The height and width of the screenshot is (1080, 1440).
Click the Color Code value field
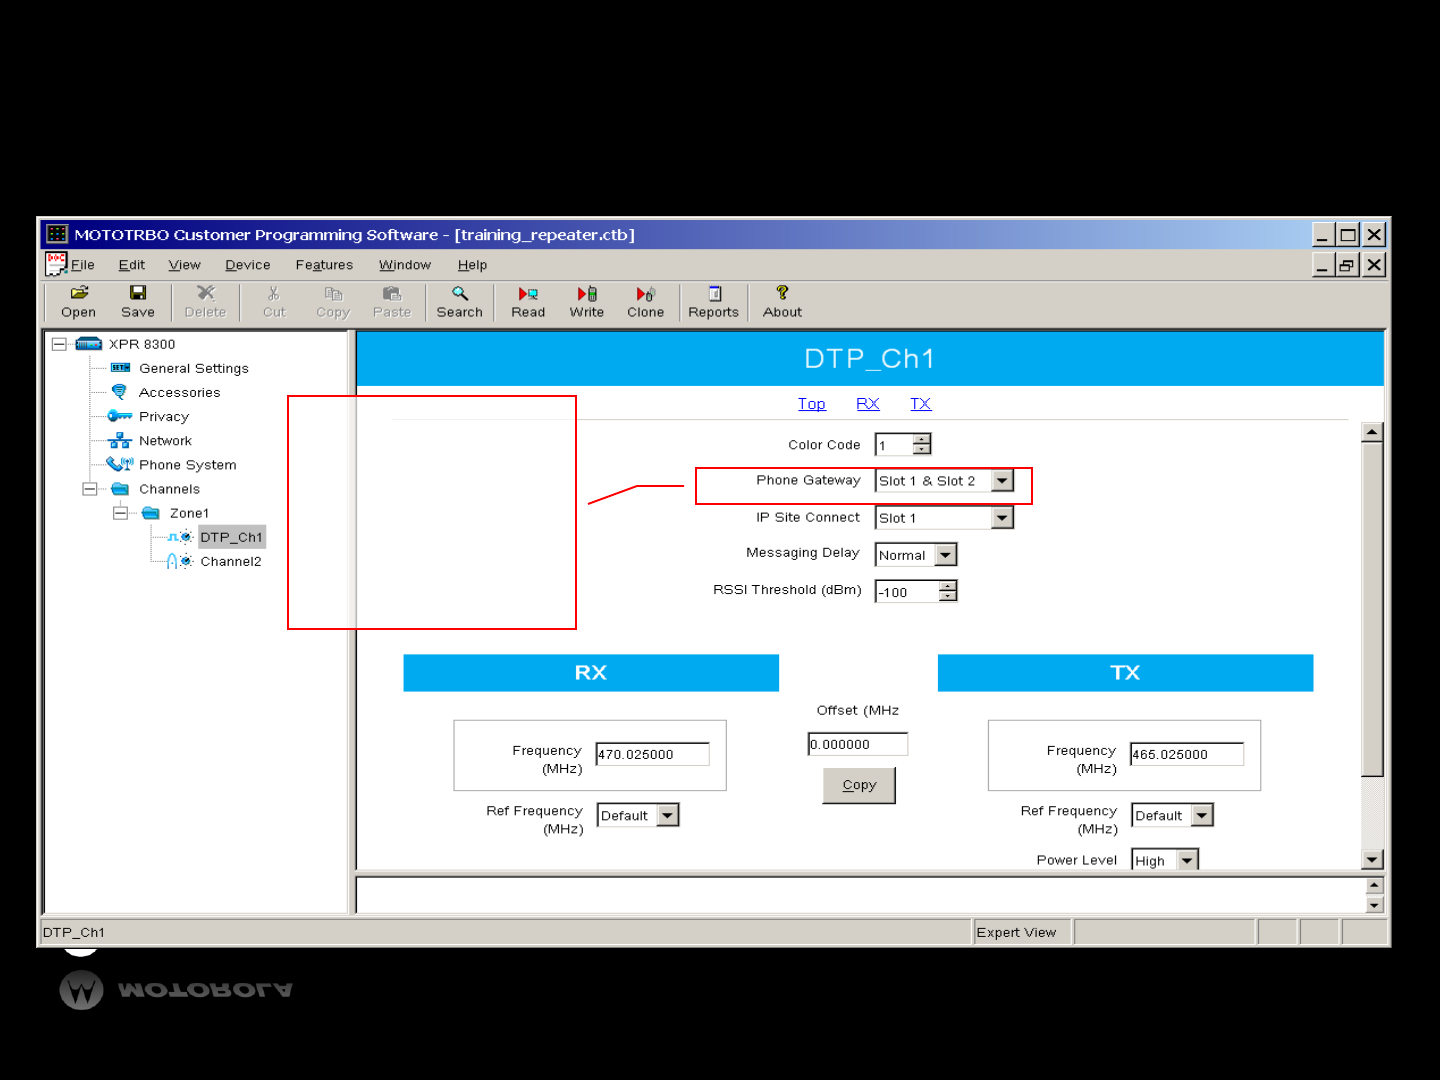coord(894,444)
